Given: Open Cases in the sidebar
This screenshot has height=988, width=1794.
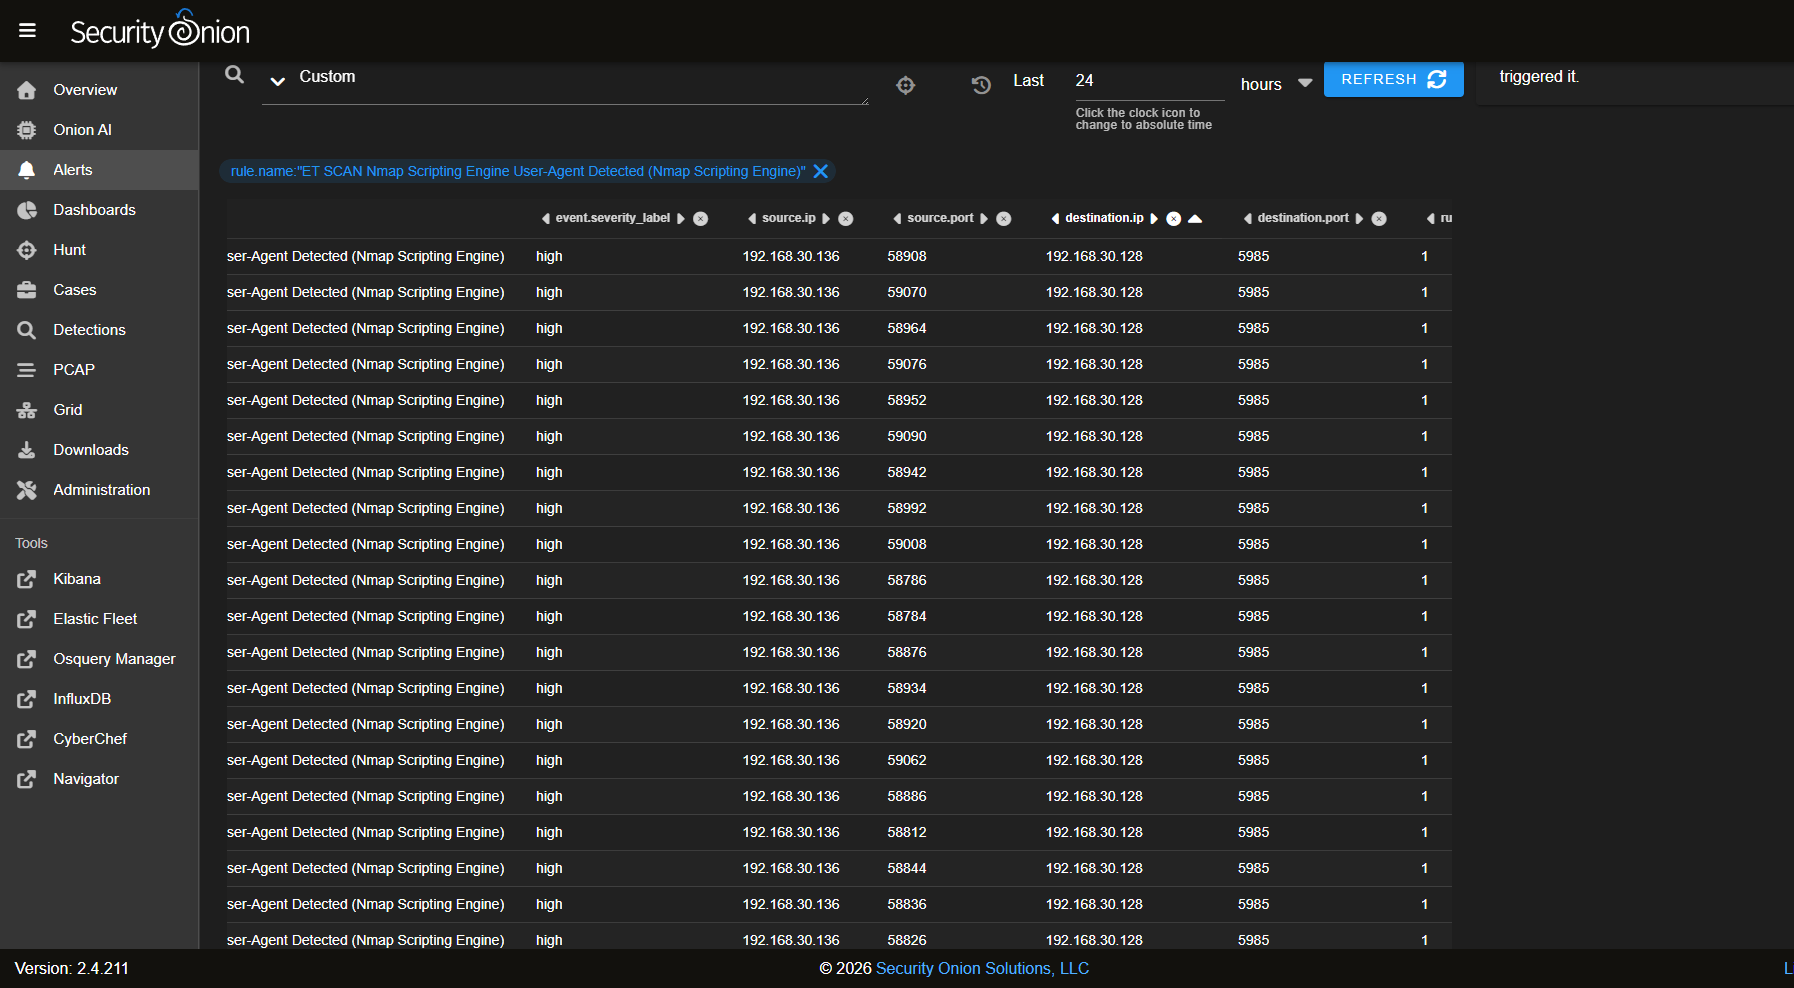Looking at the screenshot, I should (99, 290).
